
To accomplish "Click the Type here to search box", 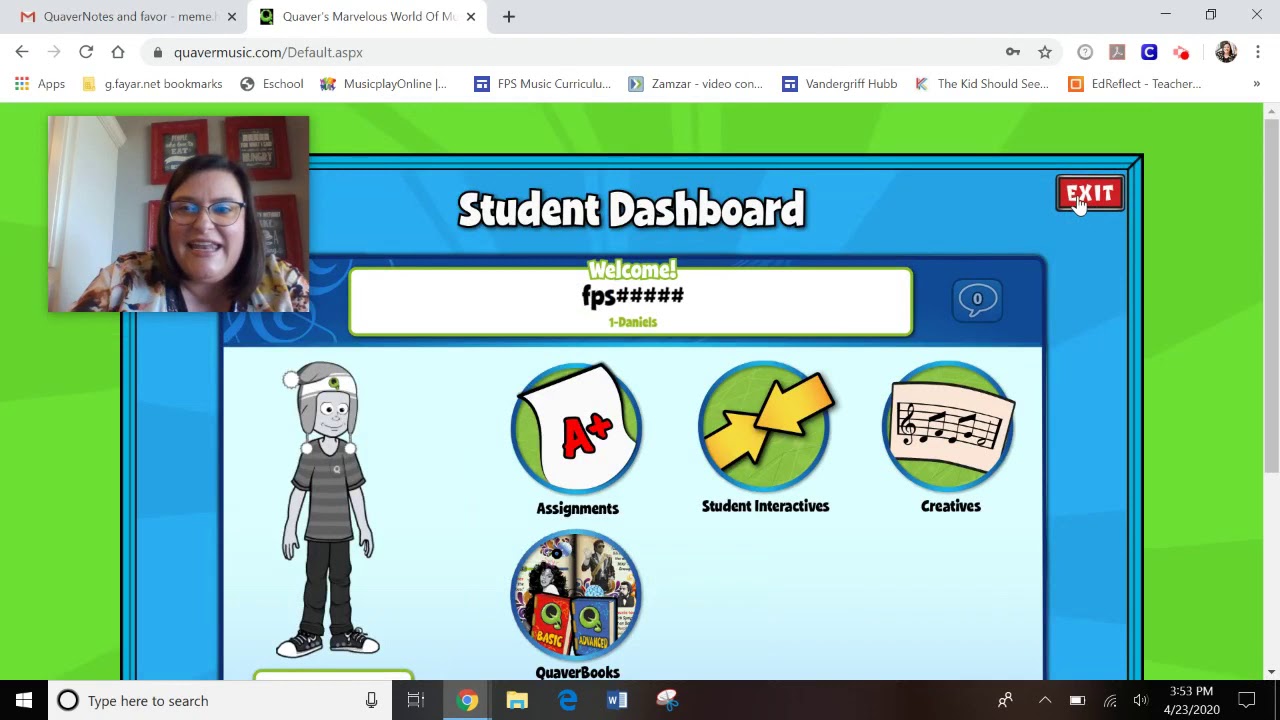I will coord(218,700).
